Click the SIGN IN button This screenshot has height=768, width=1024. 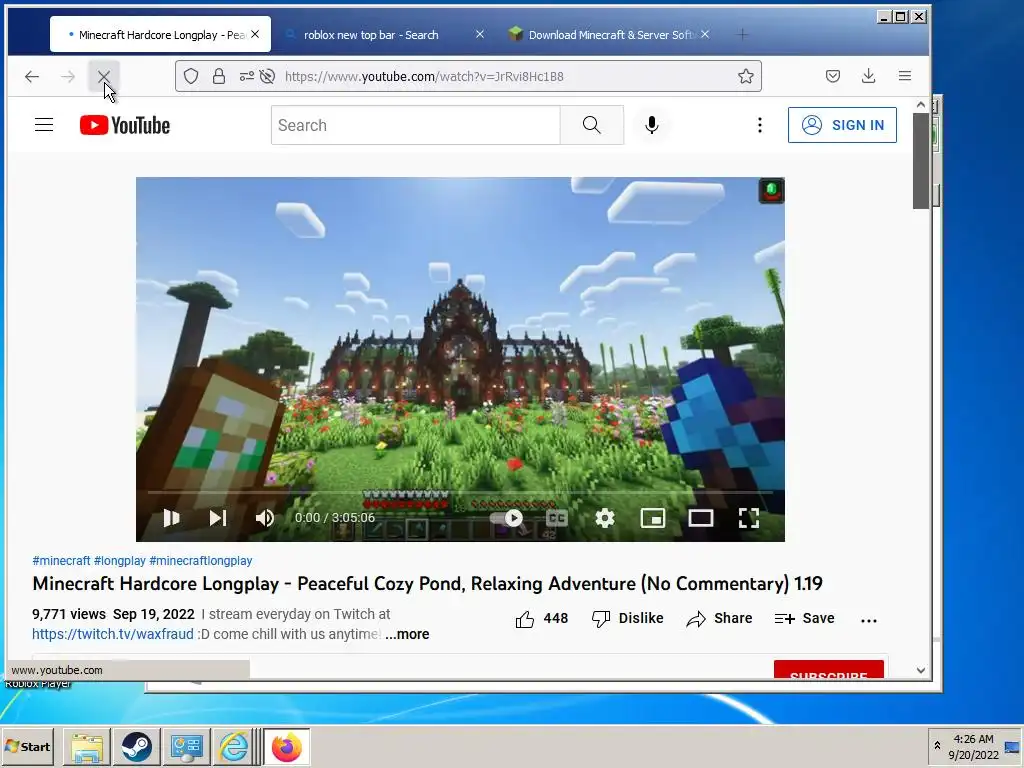coord(842,125)
